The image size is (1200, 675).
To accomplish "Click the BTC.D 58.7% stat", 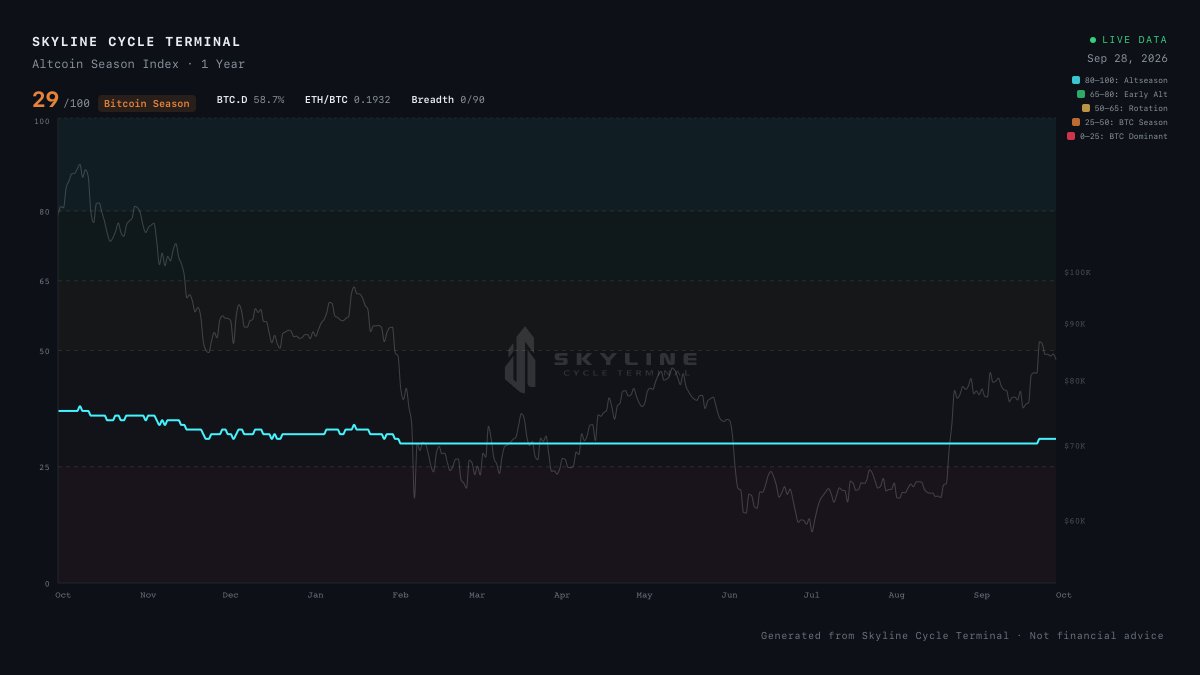I will click(250, 100).
